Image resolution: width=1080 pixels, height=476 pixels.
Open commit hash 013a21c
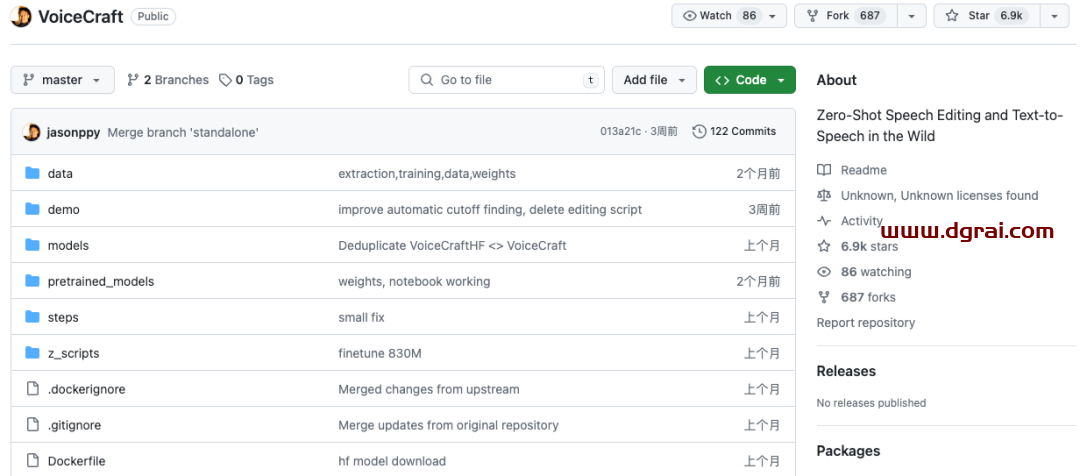[x=621, y=131]
